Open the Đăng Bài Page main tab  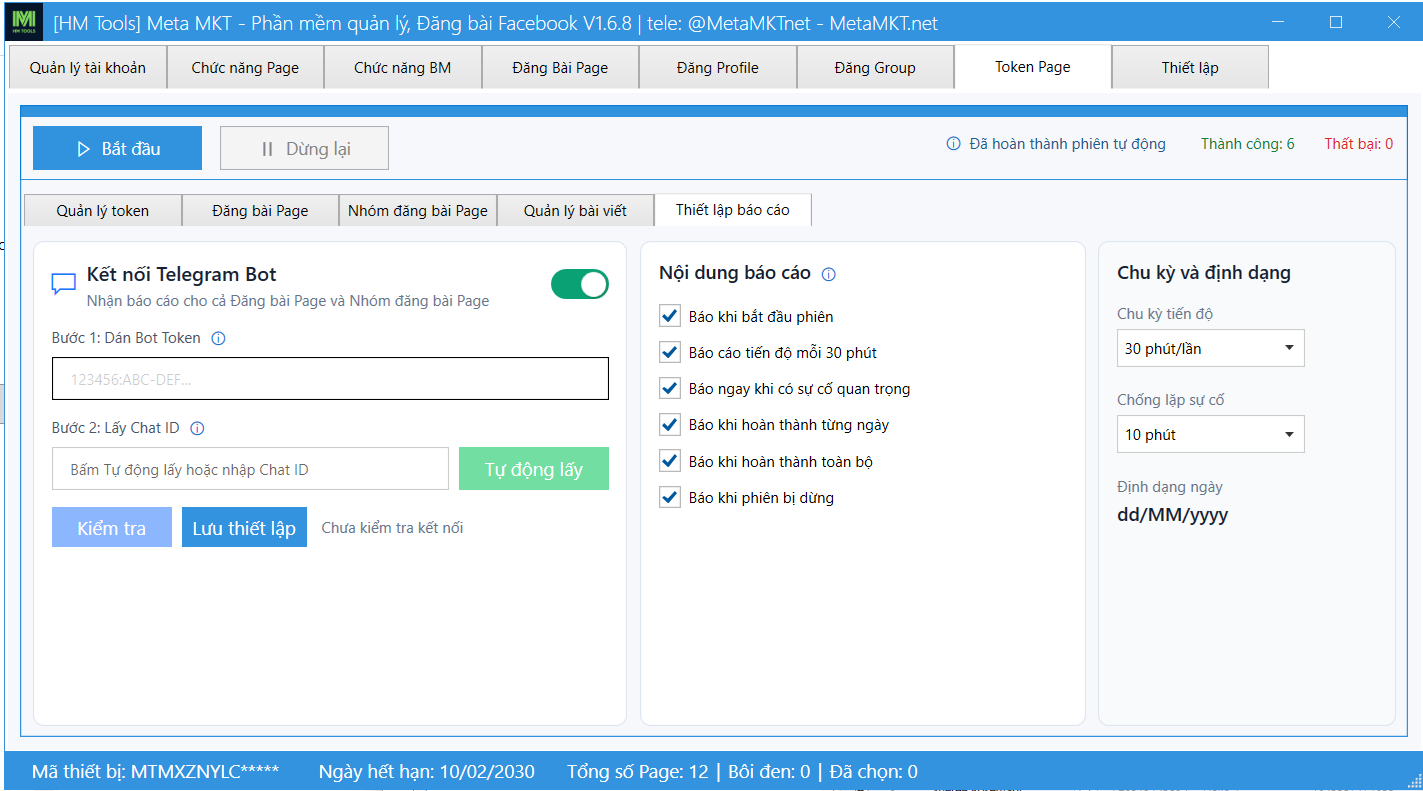(560, 68)
